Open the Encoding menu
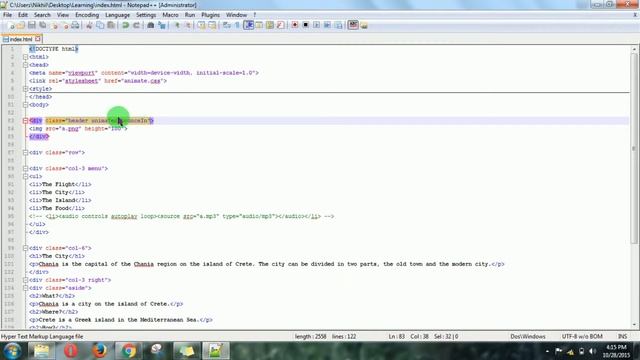This screenshot has height=360, width=640. pos(87,15)
